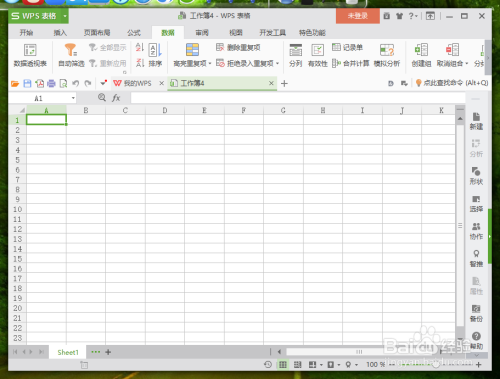Switch to the 视图 ribbon tab

pos(236,33)
